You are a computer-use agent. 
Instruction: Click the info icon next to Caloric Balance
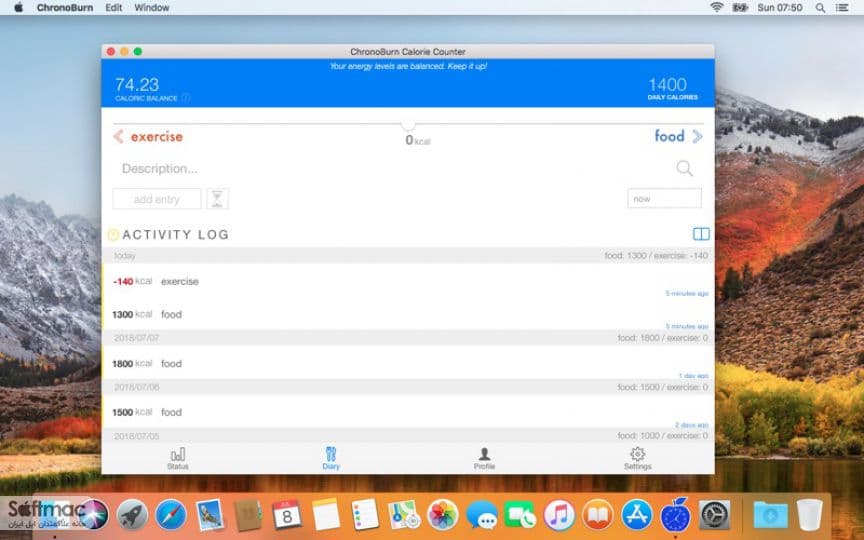[x=186, y=98]
